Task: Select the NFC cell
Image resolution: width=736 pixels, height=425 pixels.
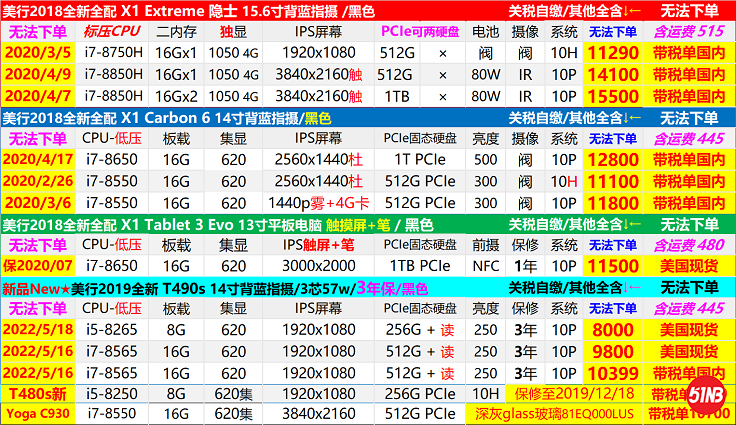Action: [x=485, y=266]
